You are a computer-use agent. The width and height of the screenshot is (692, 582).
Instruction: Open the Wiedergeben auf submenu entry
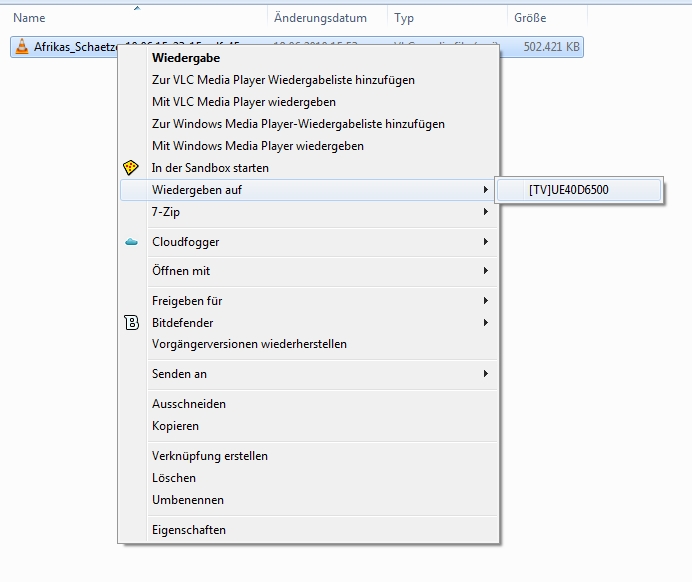(x=309, y=190)
